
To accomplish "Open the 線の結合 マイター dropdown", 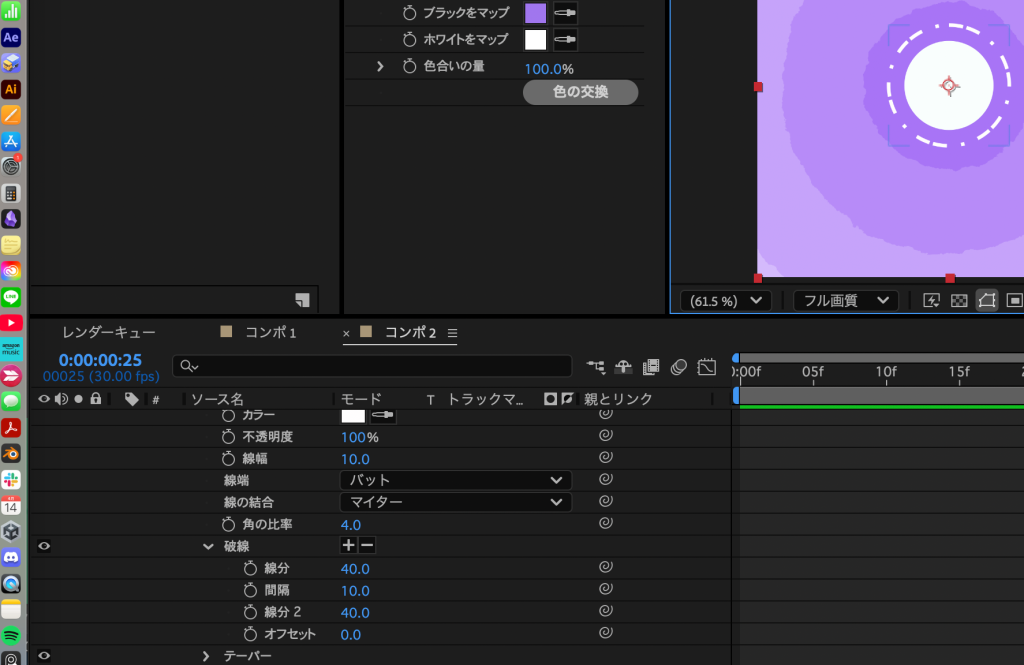I will (x=455, y=502).
